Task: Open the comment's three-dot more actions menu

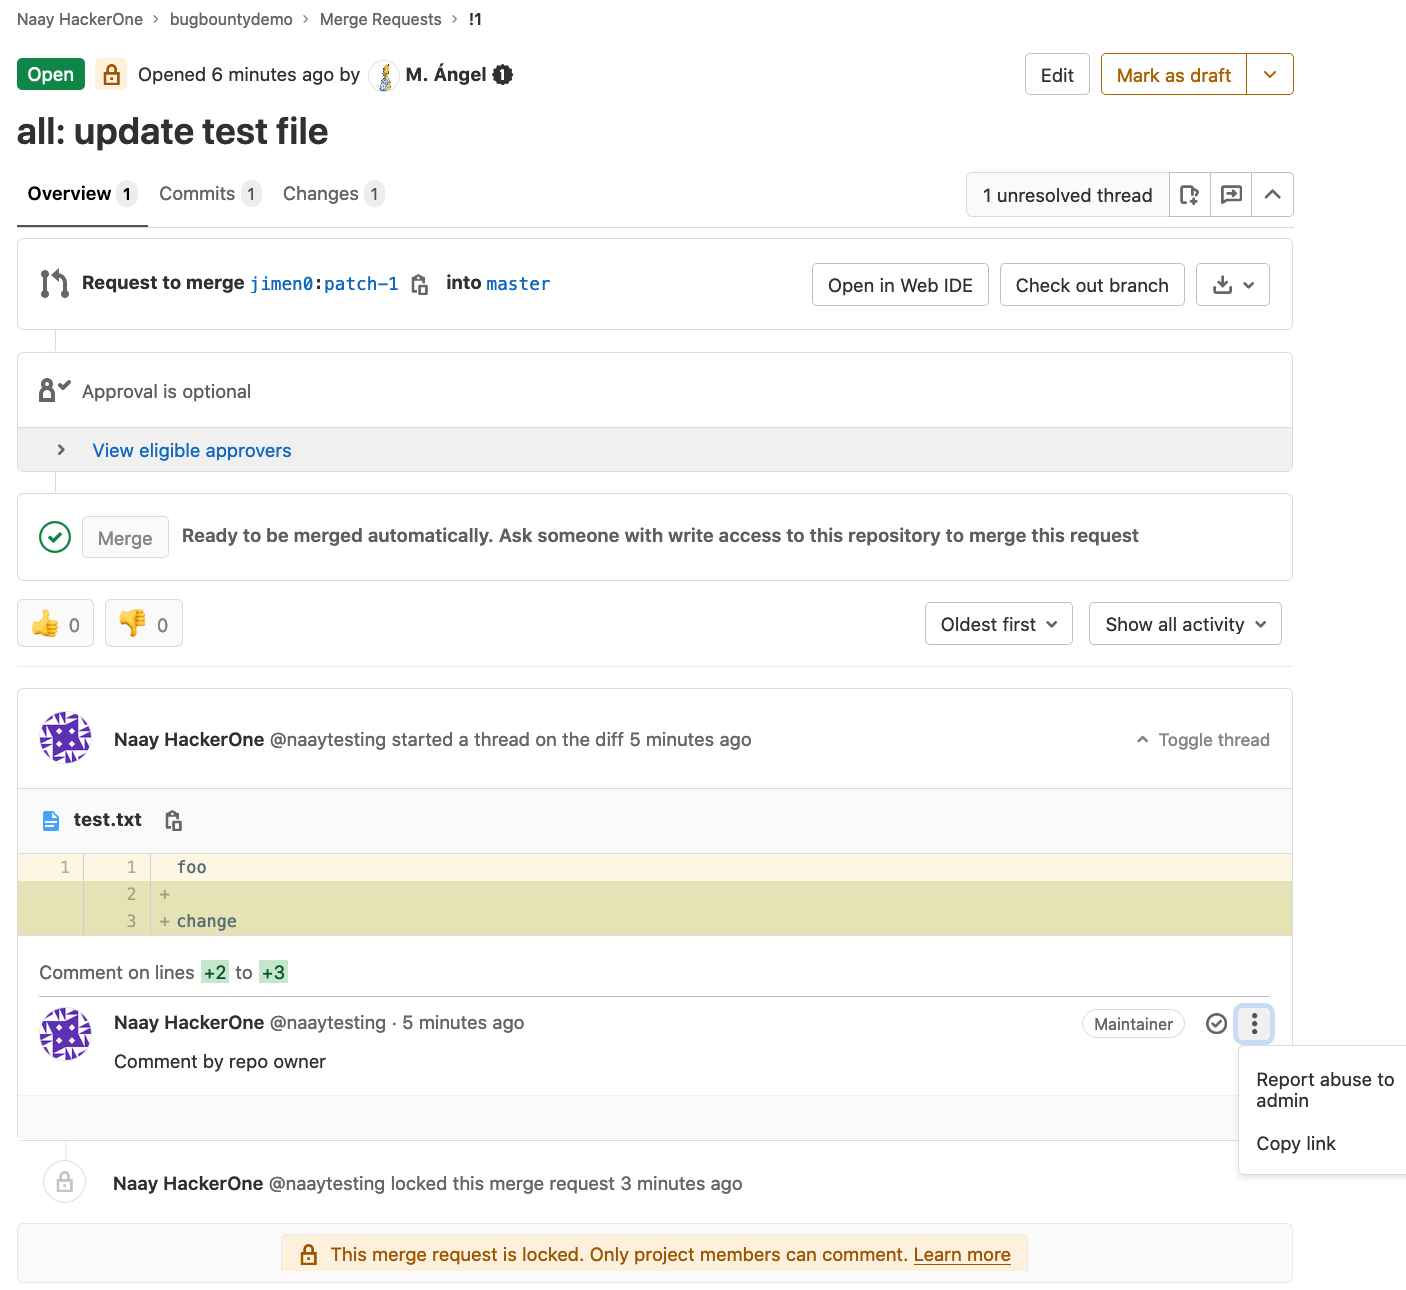Action: (1254, 1023)
